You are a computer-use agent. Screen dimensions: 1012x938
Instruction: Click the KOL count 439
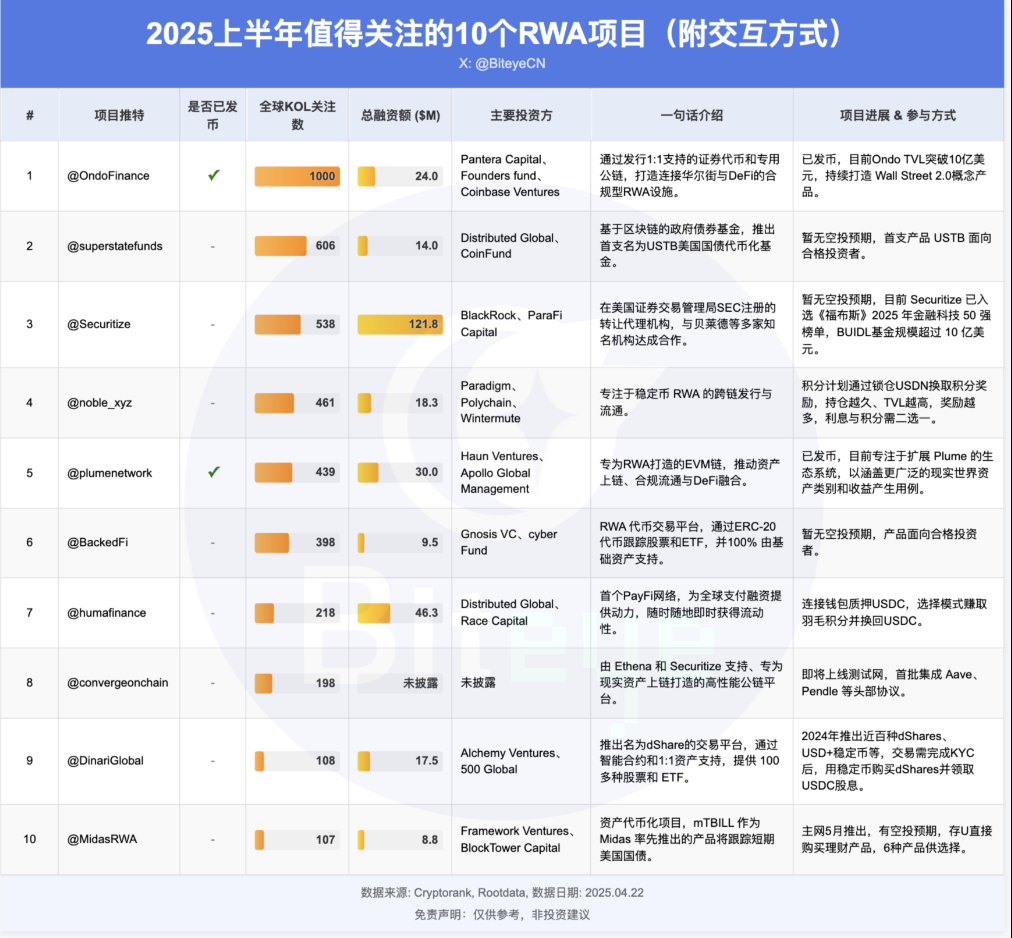click(325, 472)
